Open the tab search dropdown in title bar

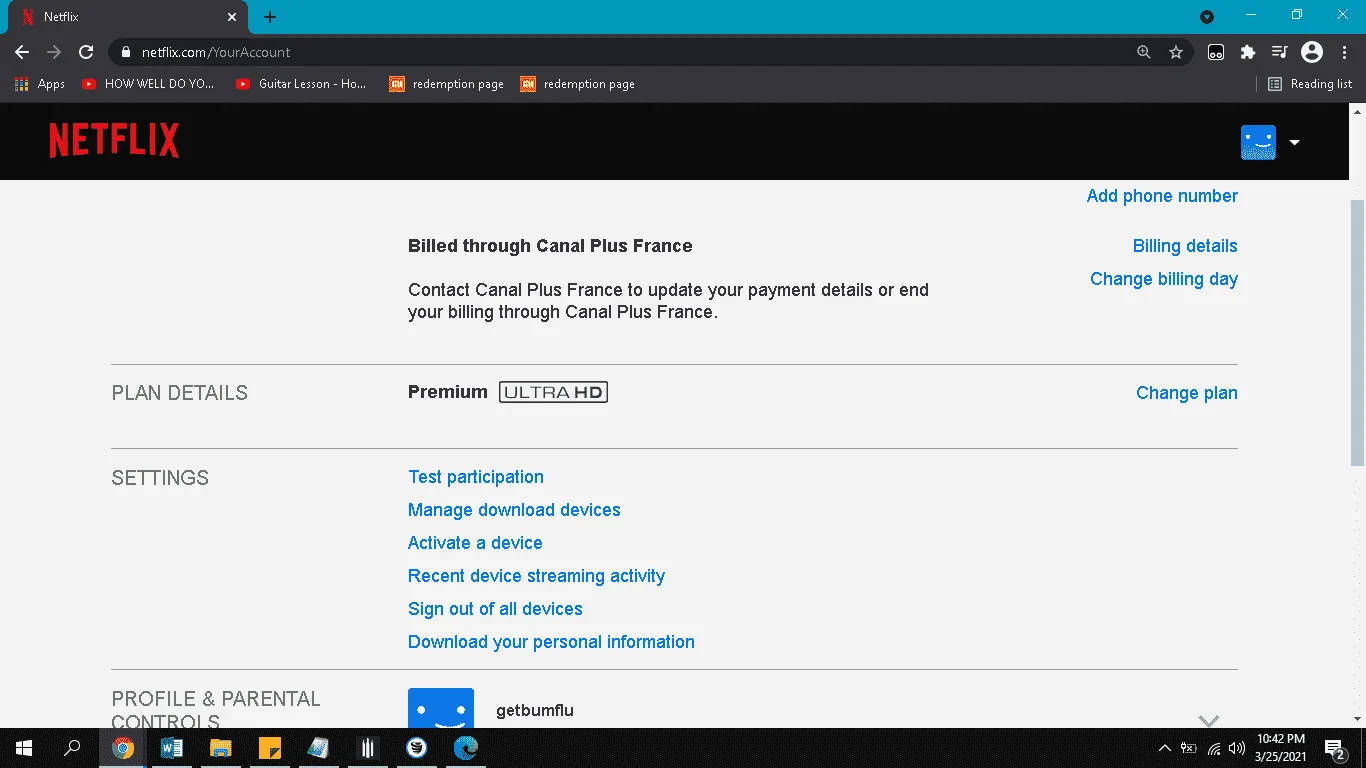(1207, 17)
